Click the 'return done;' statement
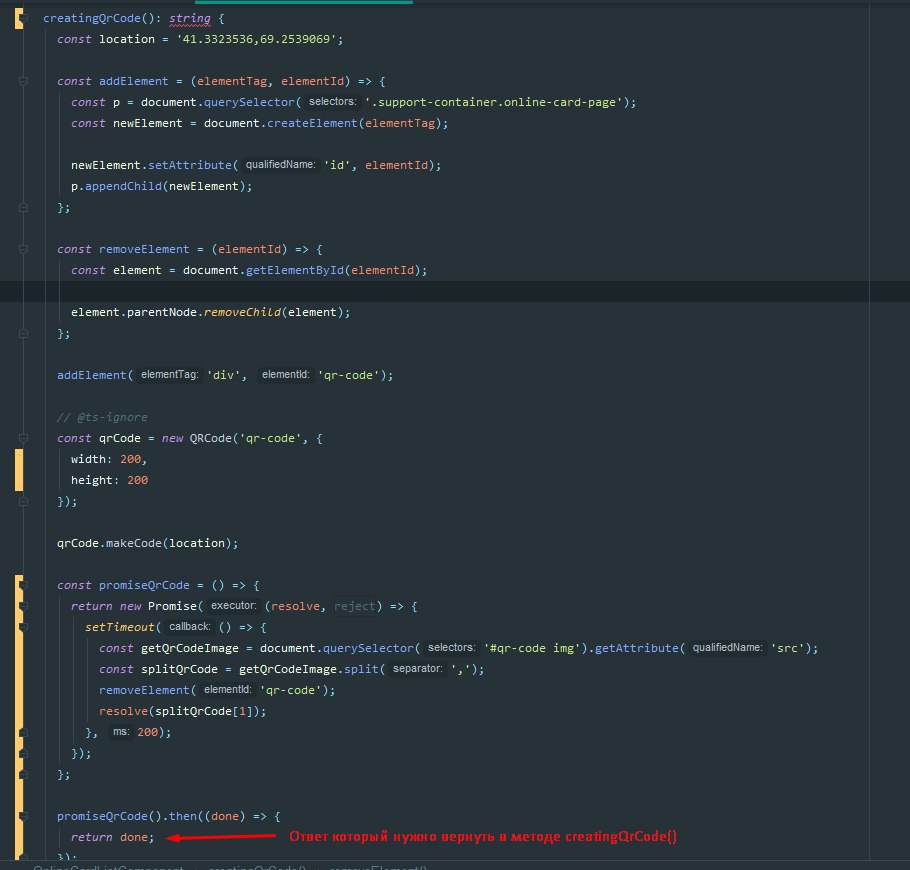Screen dimensions: 910x870 coord(113,837)
